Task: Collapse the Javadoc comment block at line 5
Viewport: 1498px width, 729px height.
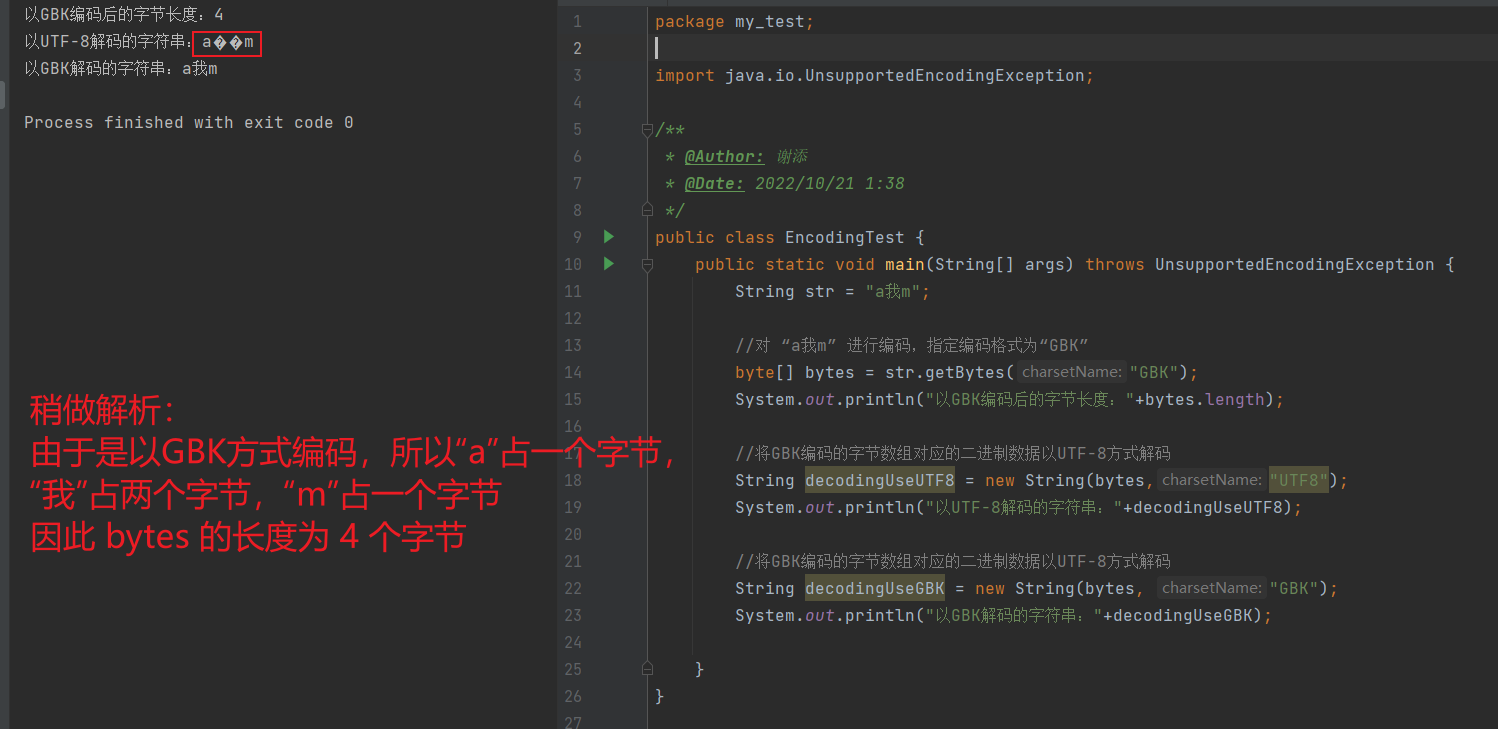Action: 647,130
